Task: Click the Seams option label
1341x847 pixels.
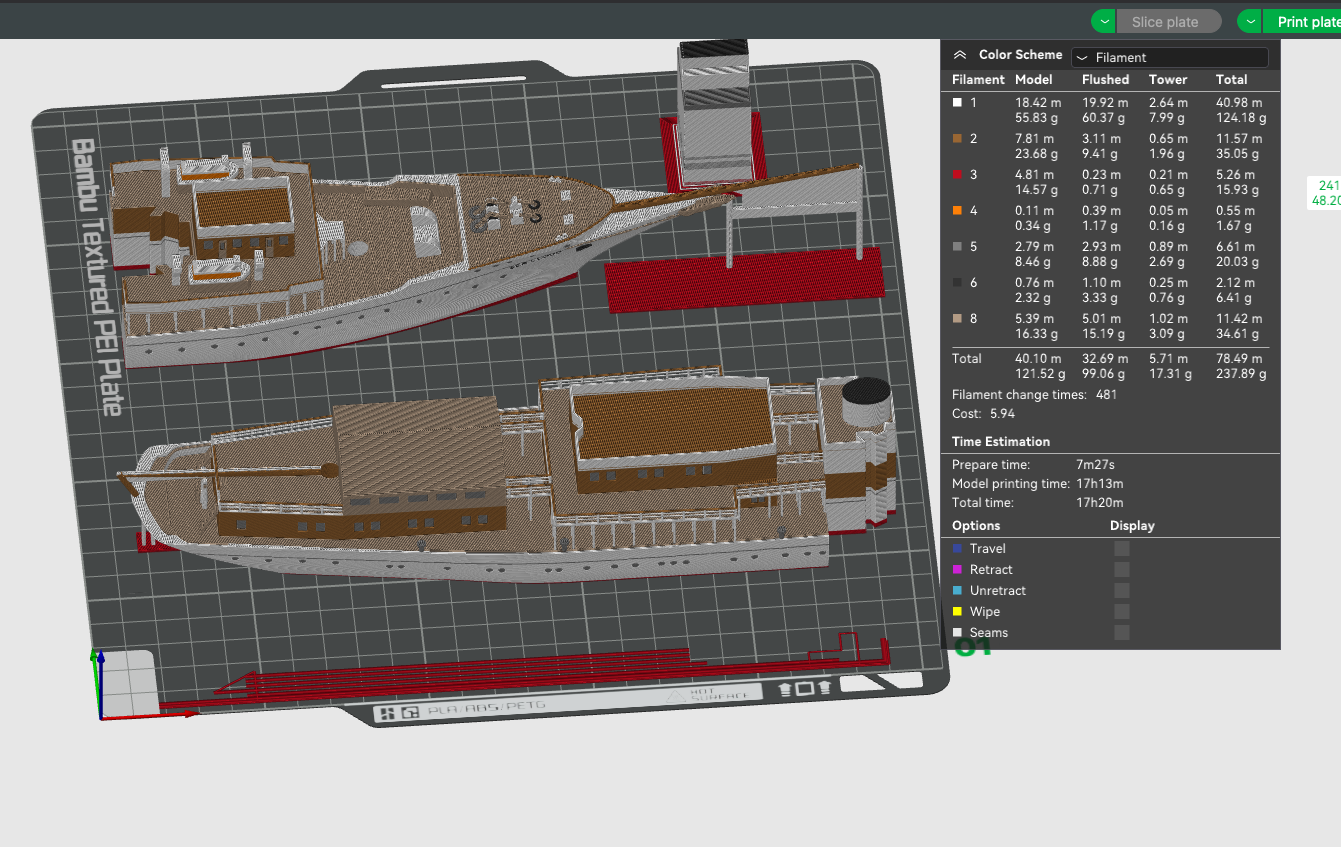Action: tap(988, 632)
